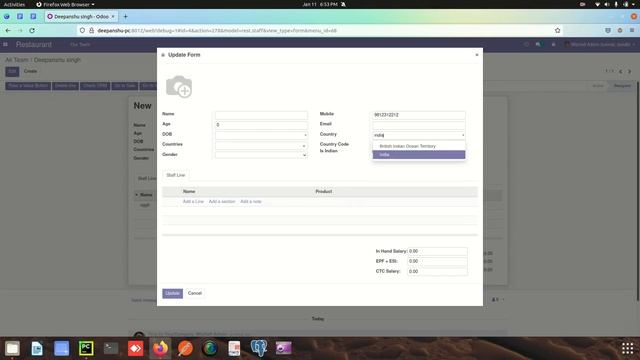The width and height of the screenshot is (640, 360).
Task: Open Firefox Web Browser app menu
Action: [65, 4]
